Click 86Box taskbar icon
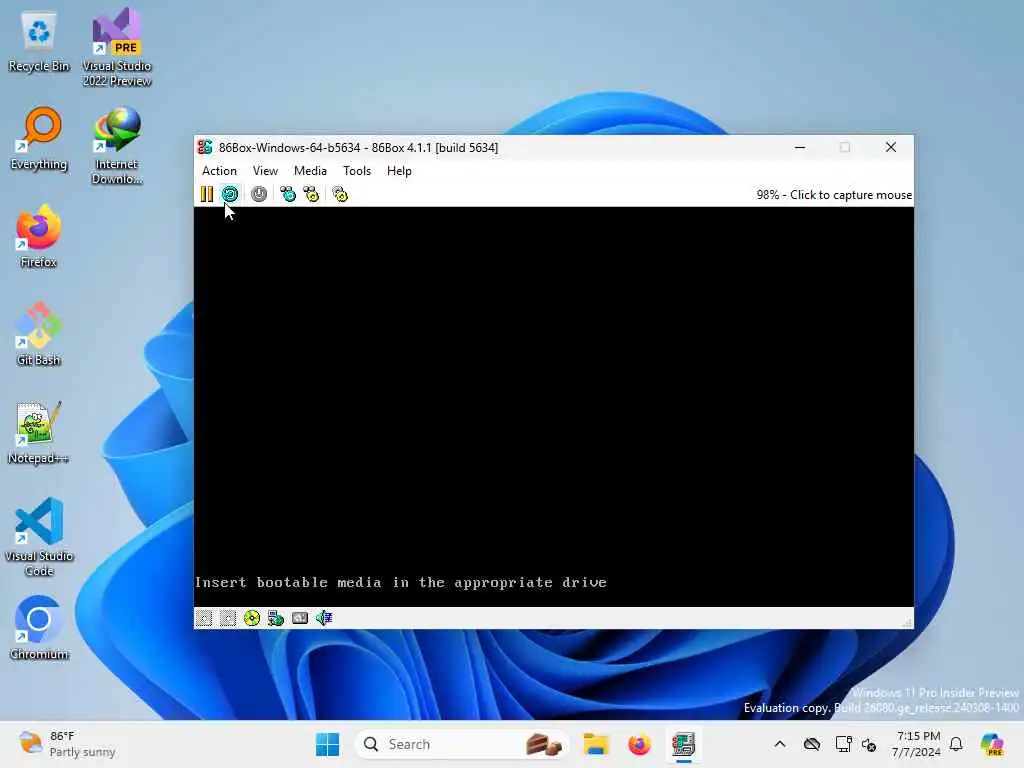The width and height of the screenshot is (1024, 768). [x=683, y=744]
